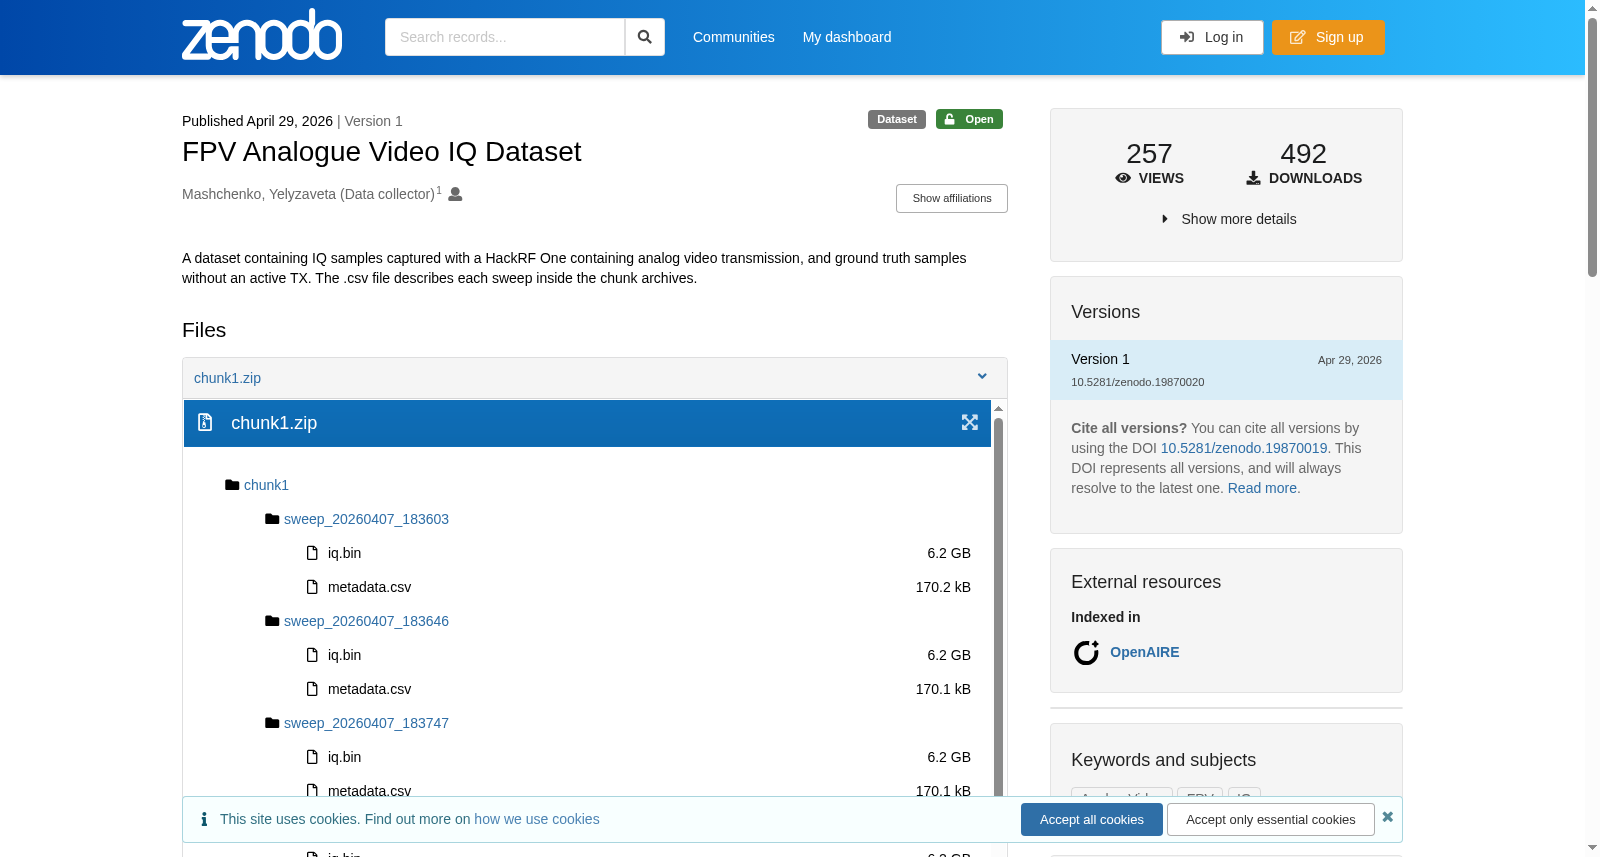Click the sweep_20260407_183747 folder icon

pyautogui.click(x=272, y=723)
